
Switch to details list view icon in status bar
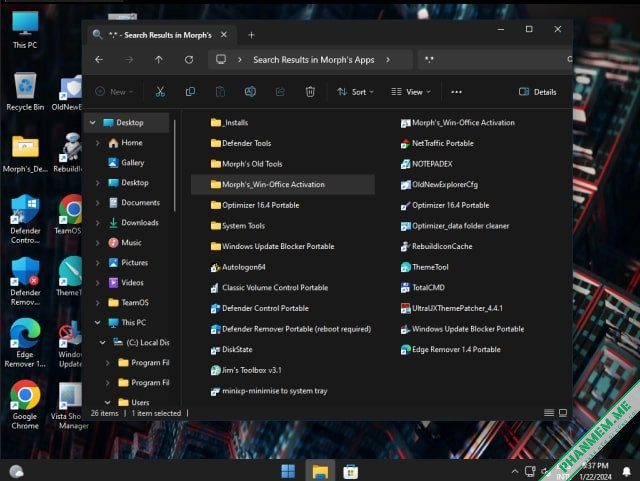coord(549,413)
